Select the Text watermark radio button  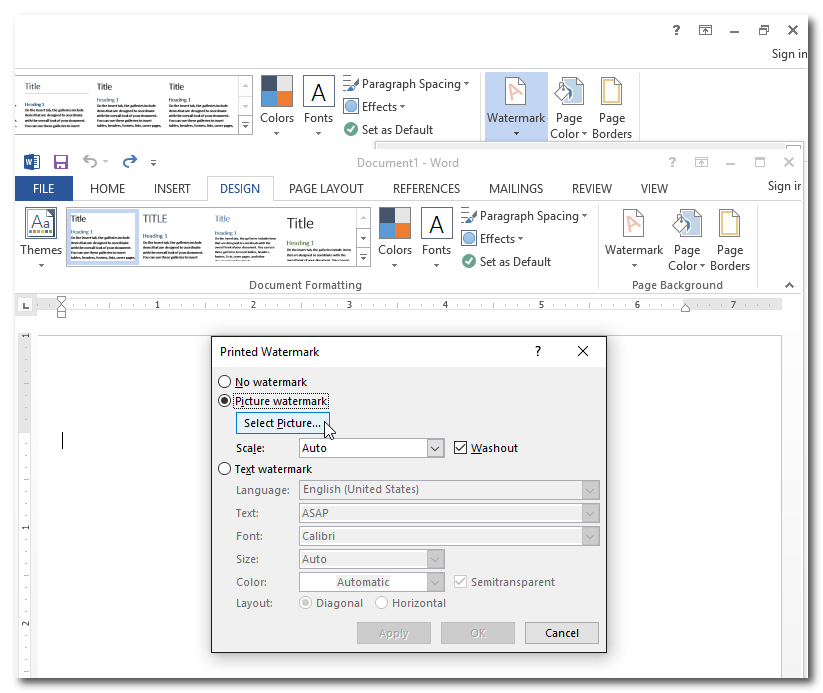coord(224,469)
